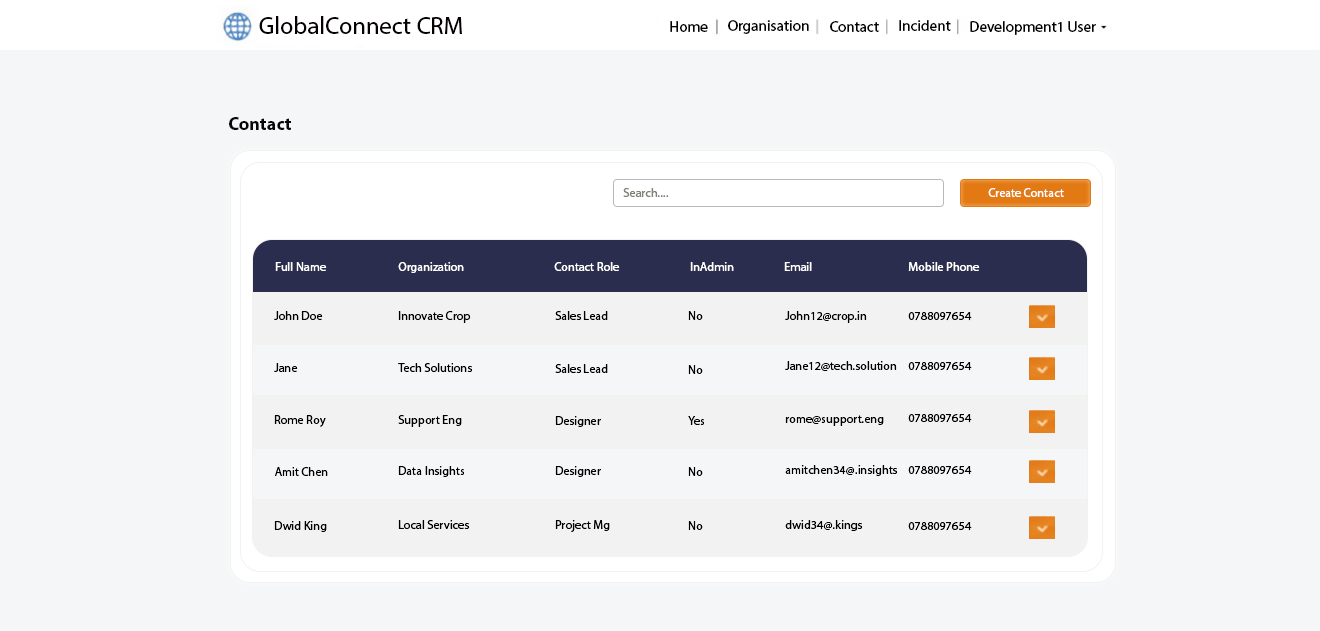Screen dimensions: 1320x631
Task: Expand Dwid King's action dropdown
Action: pyautogui.click(x=1042, y=527)
